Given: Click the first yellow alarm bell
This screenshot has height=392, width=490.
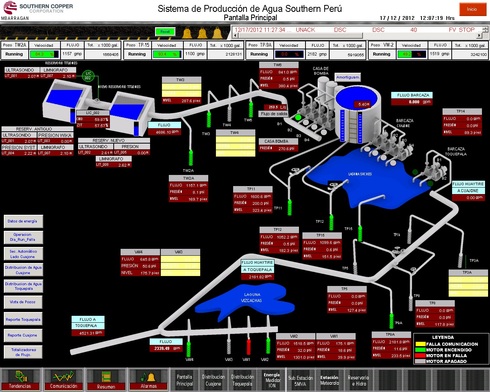Looking at the screenshot, I should (x=187, y=33).
